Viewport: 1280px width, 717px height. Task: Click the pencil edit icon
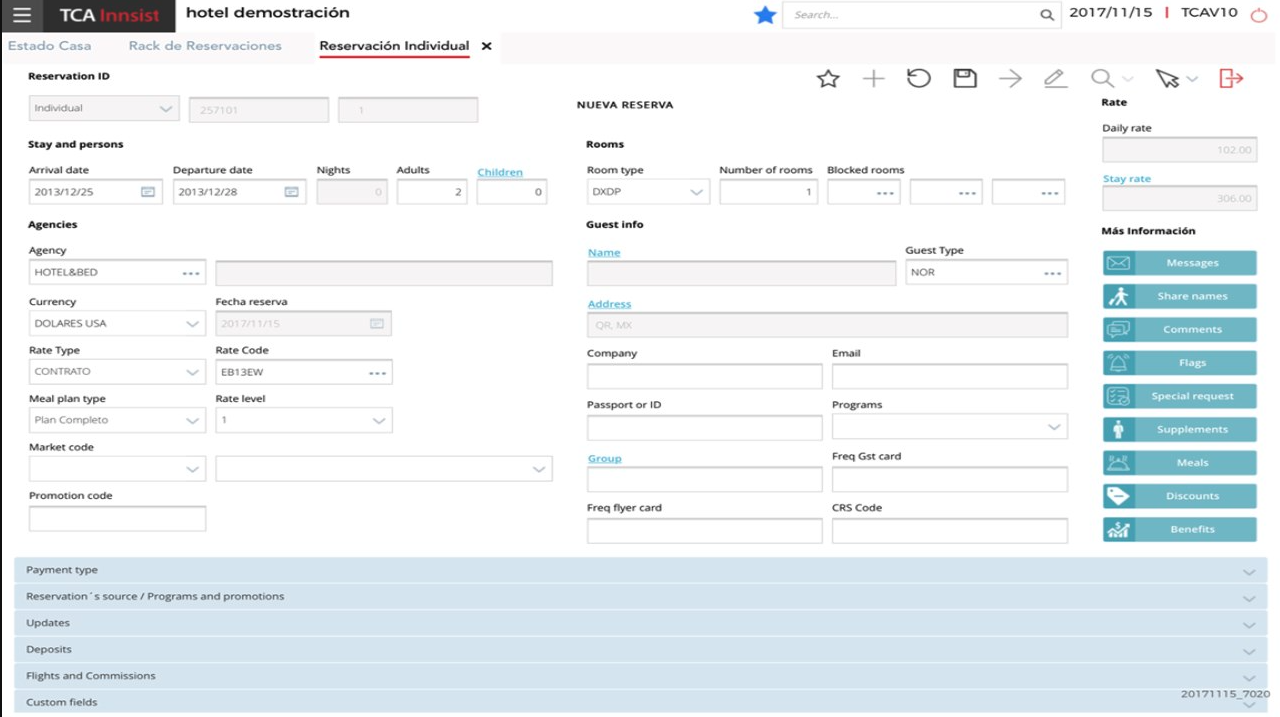pos(1055,79)
